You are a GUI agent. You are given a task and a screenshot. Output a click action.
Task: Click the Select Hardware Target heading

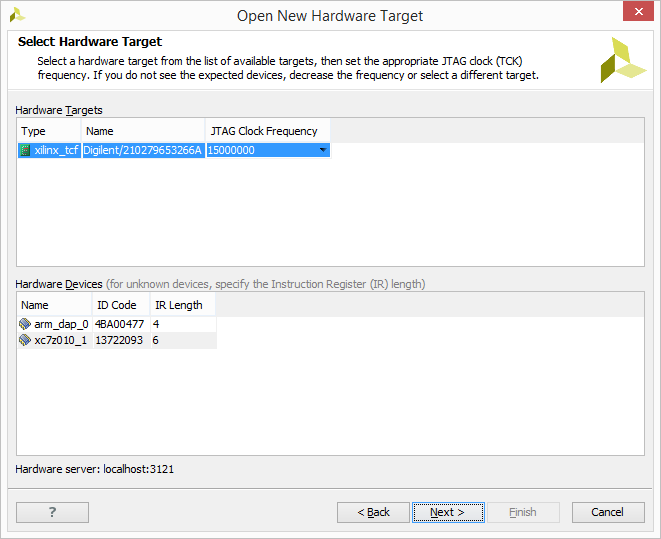[x=90, y=42]
